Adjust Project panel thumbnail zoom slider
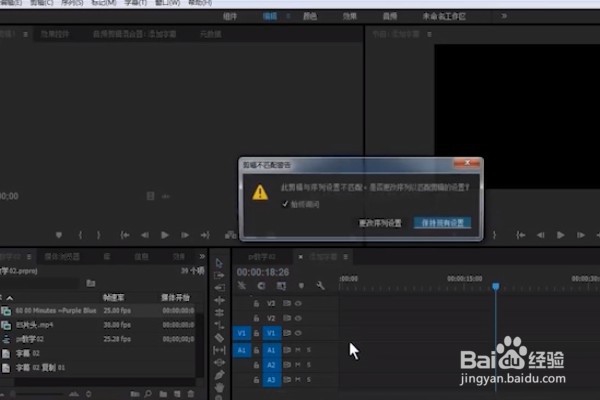This screenshot has height=400, width=600. [36, 393]
